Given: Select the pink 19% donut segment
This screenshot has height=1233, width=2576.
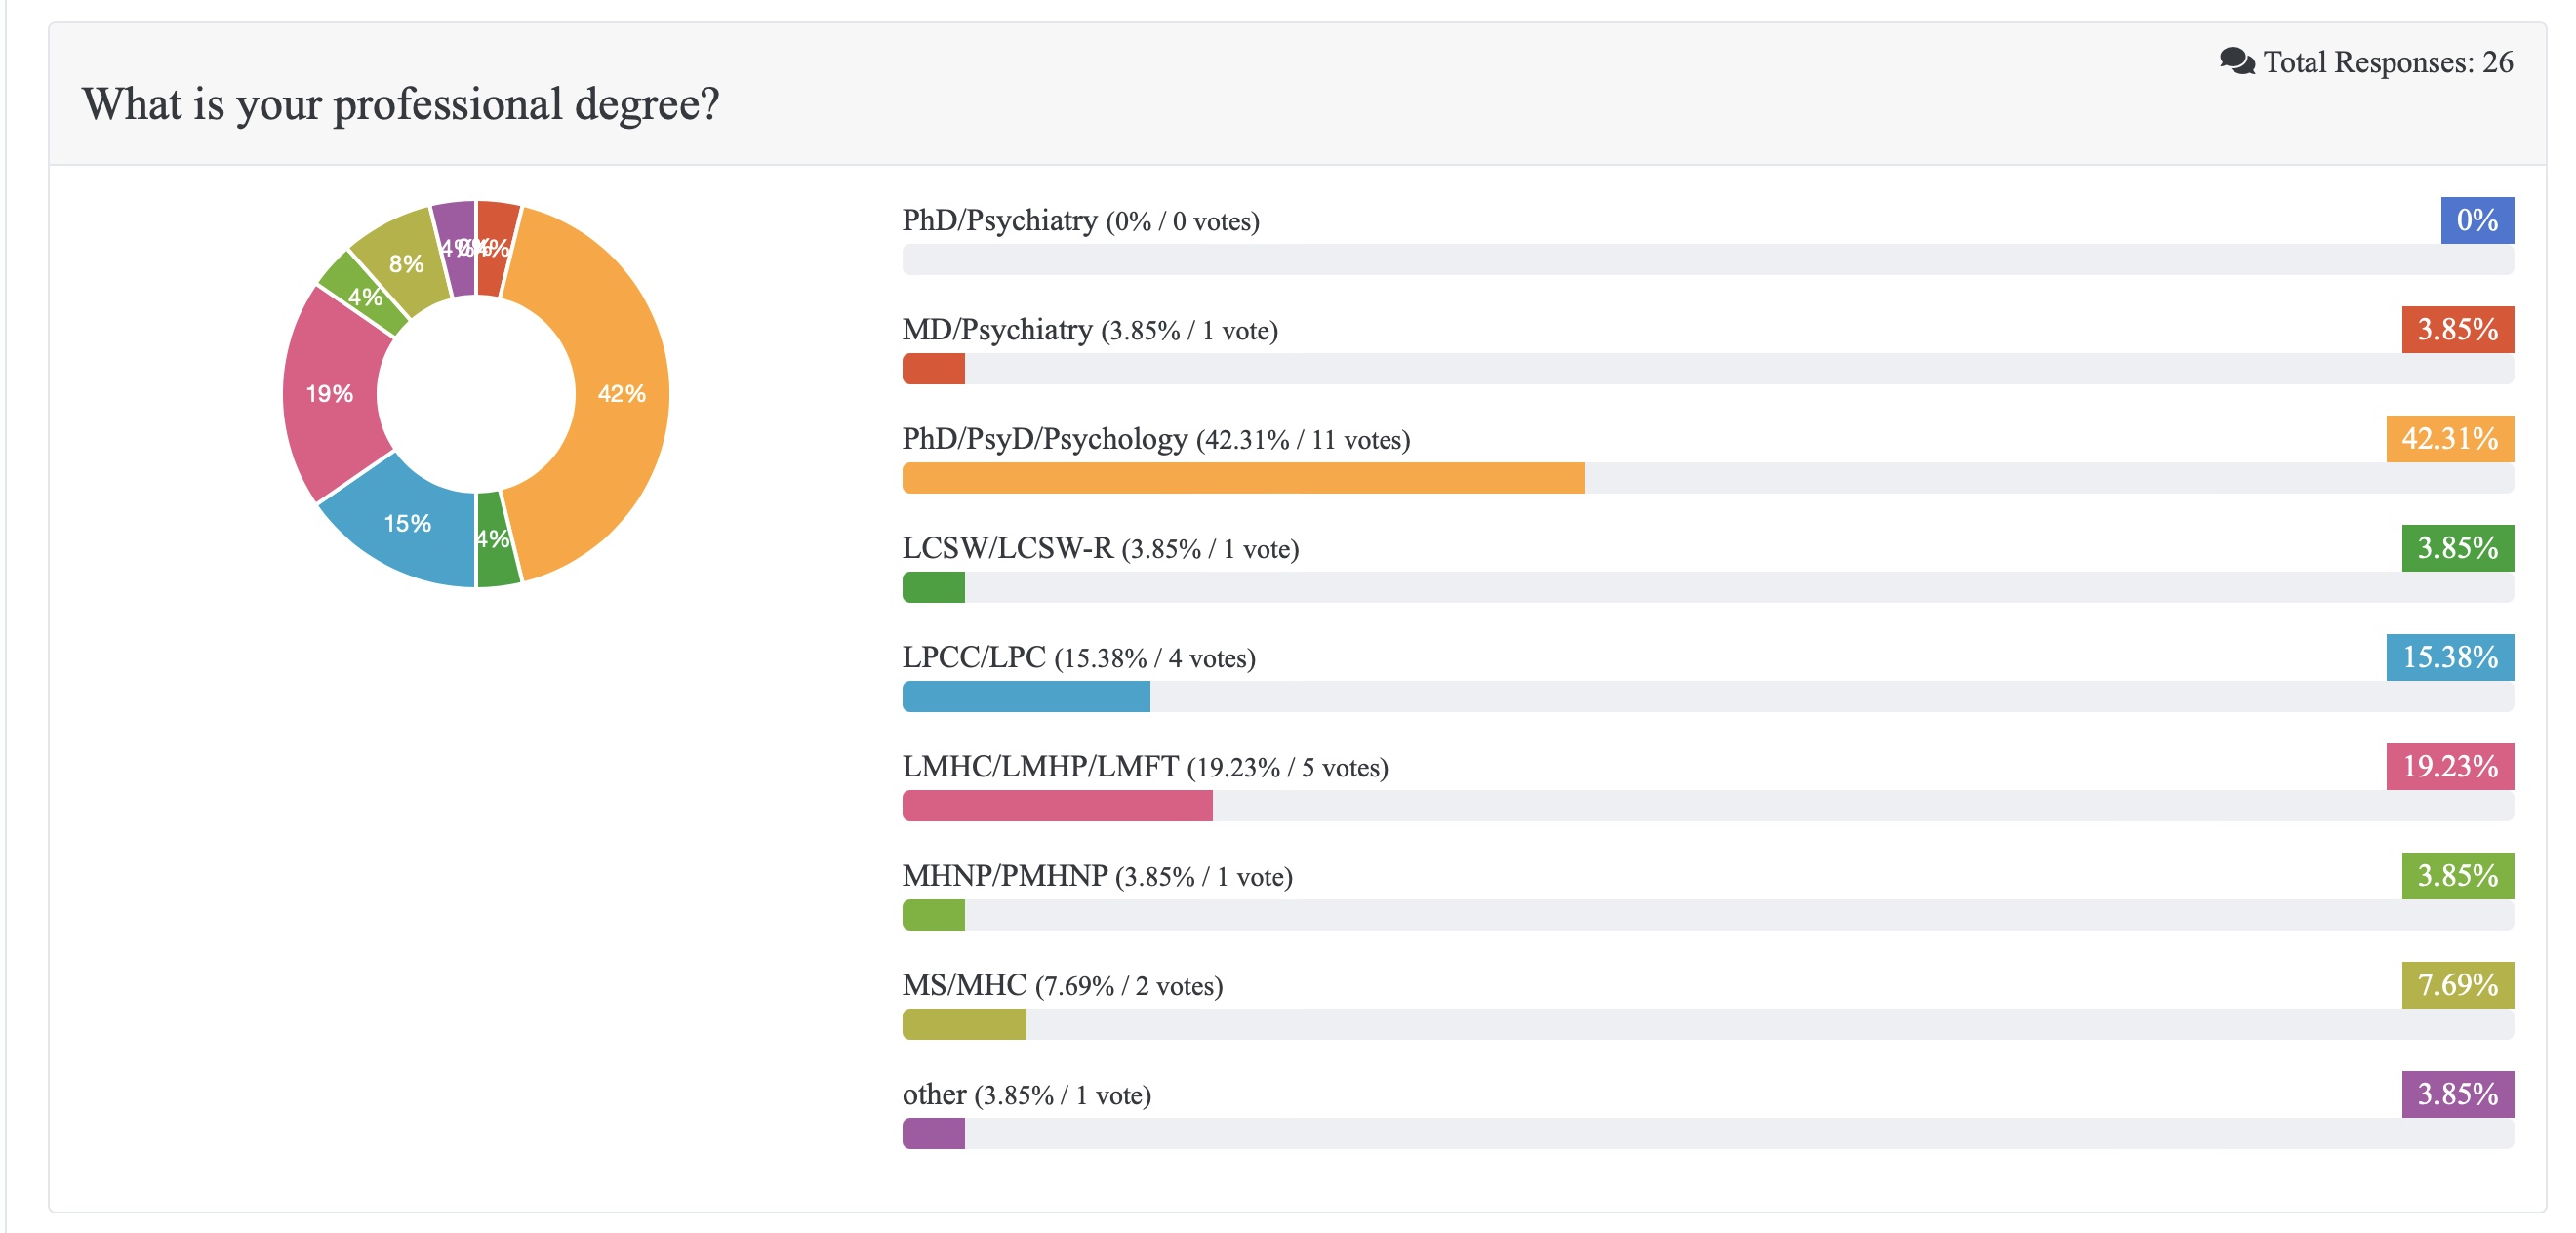Looking at the screenshot, I should (x=329, y=393).
